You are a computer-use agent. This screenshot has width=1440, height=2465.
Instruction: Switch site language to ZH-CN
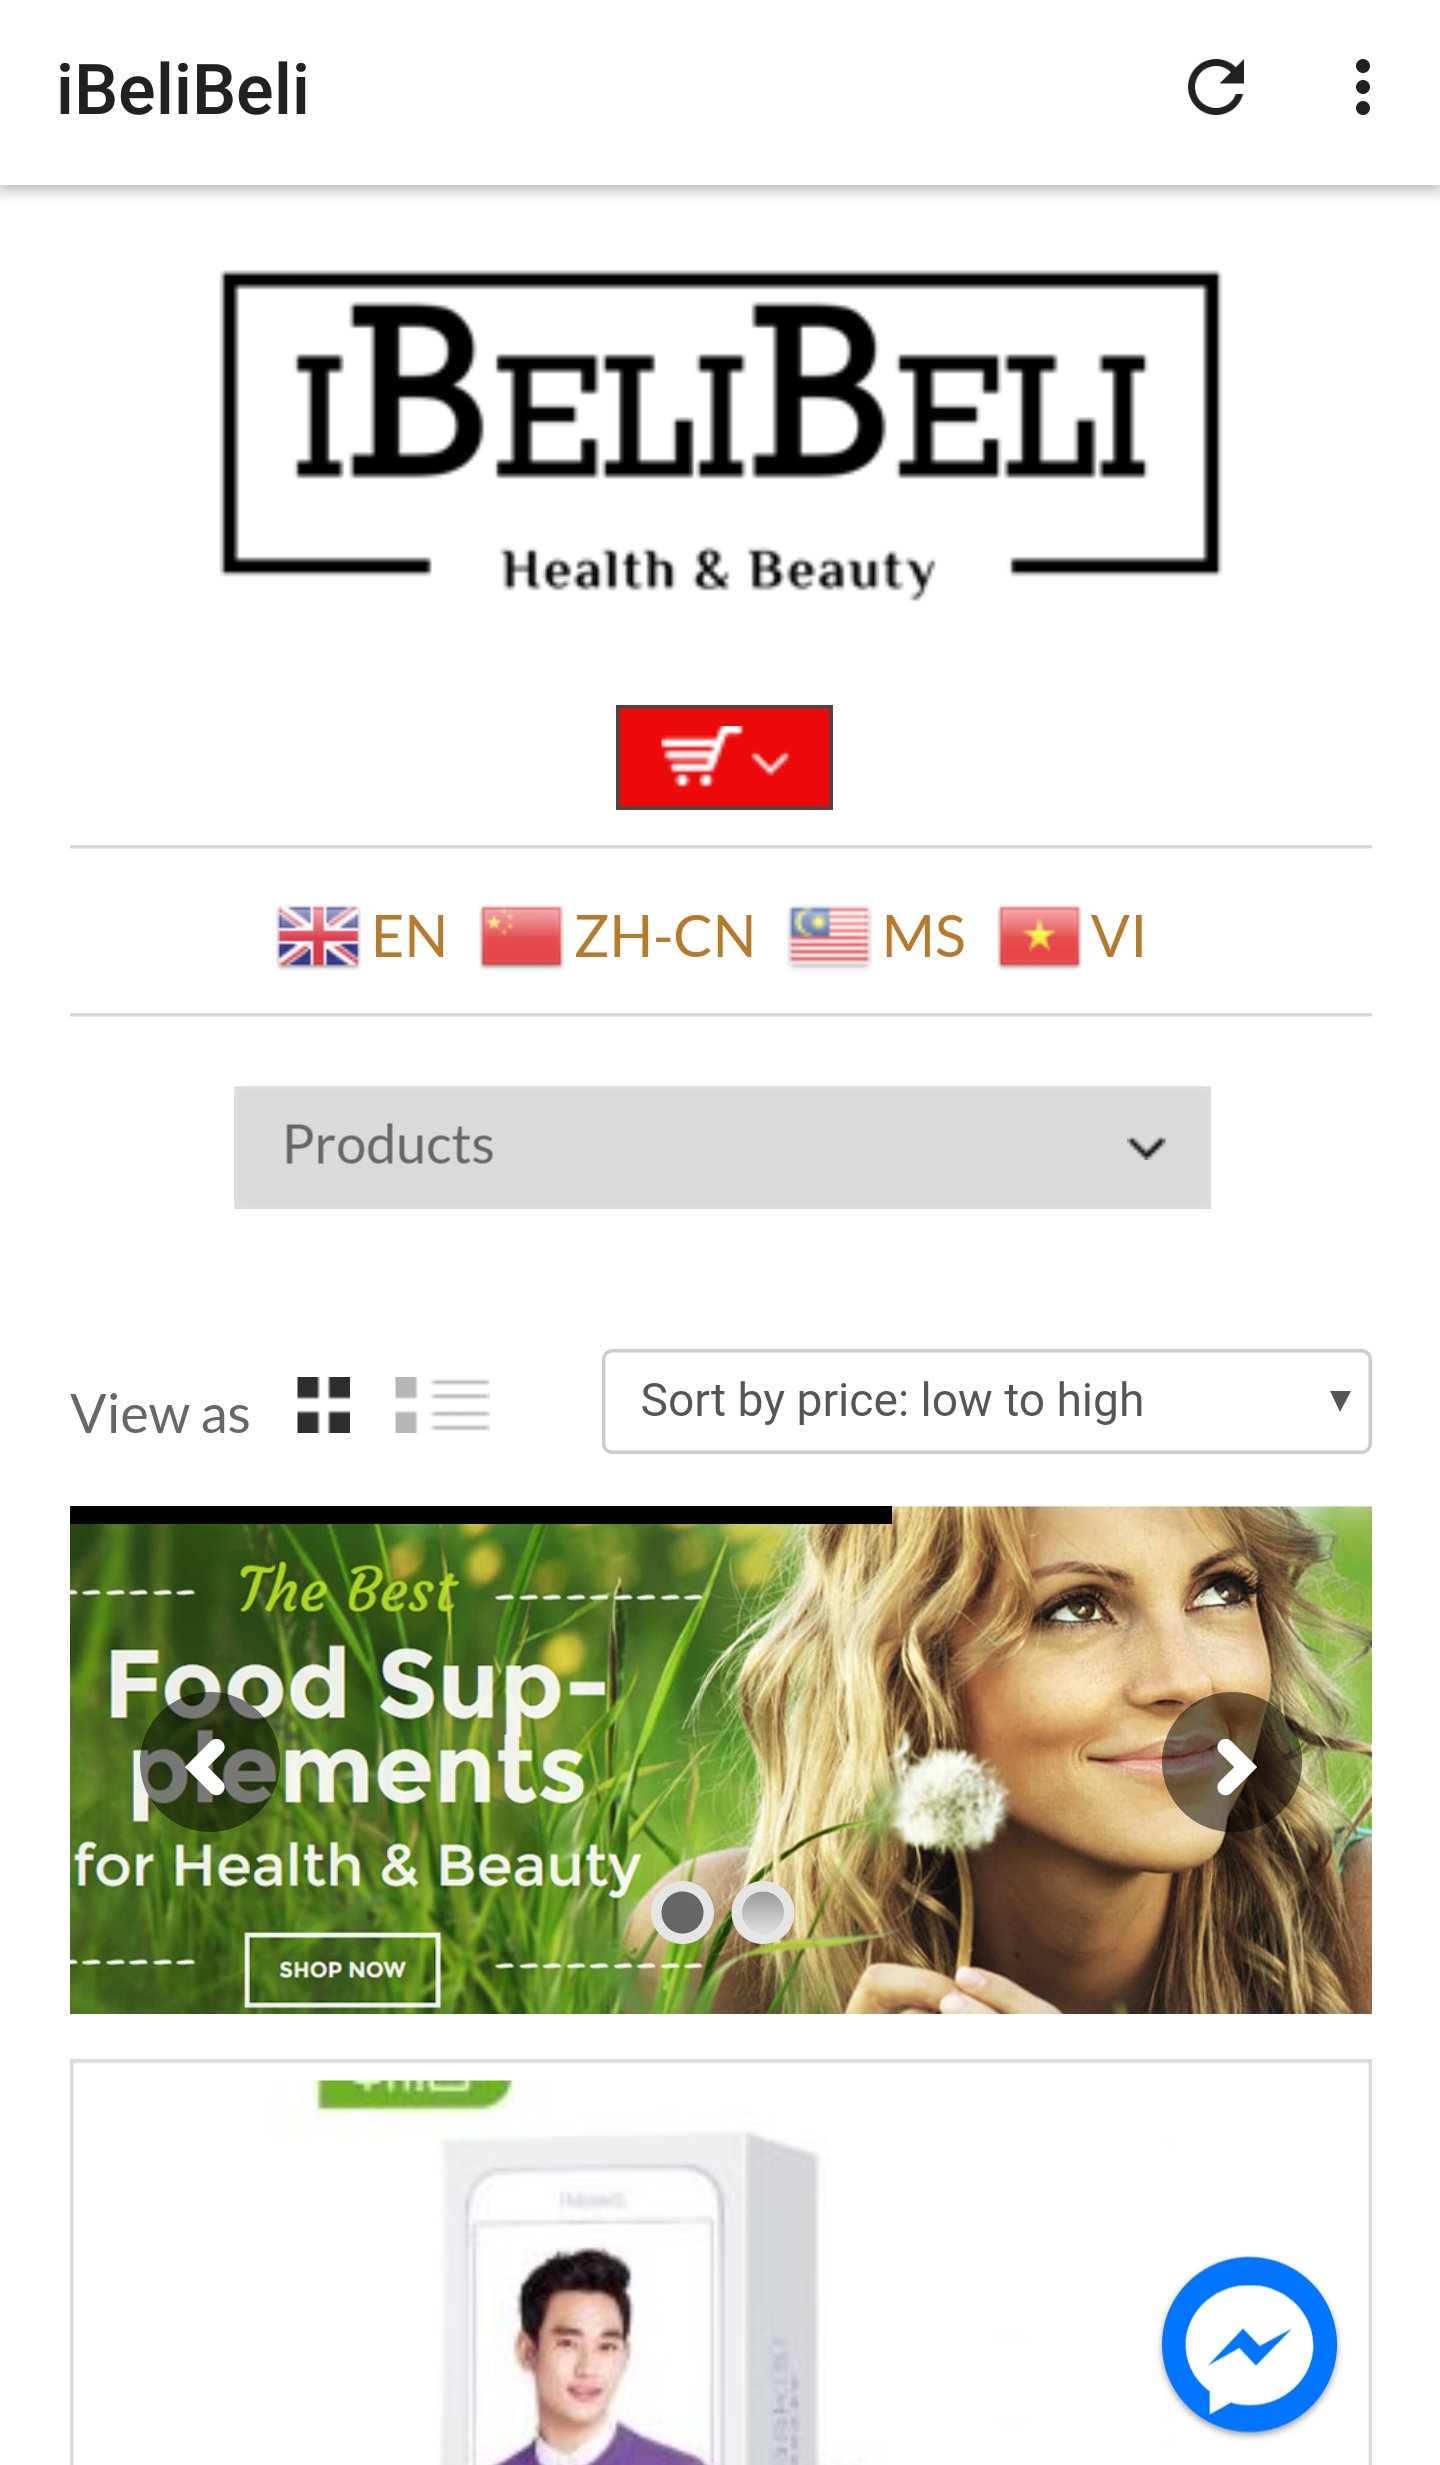pos(664,937)
